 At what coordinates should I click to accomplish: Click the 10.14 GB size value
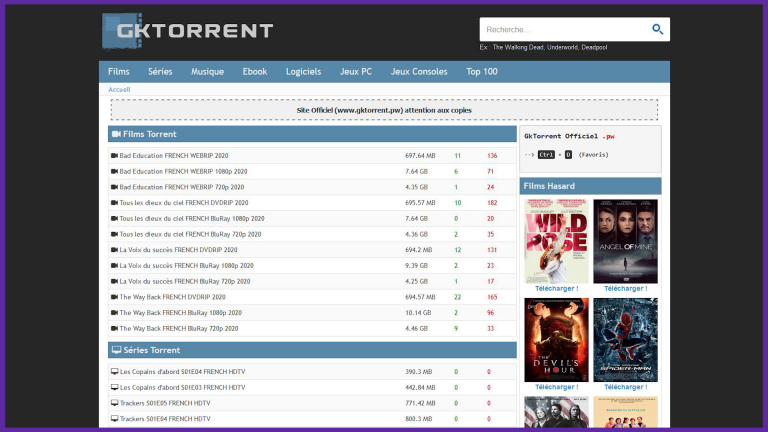pos(418,312)
